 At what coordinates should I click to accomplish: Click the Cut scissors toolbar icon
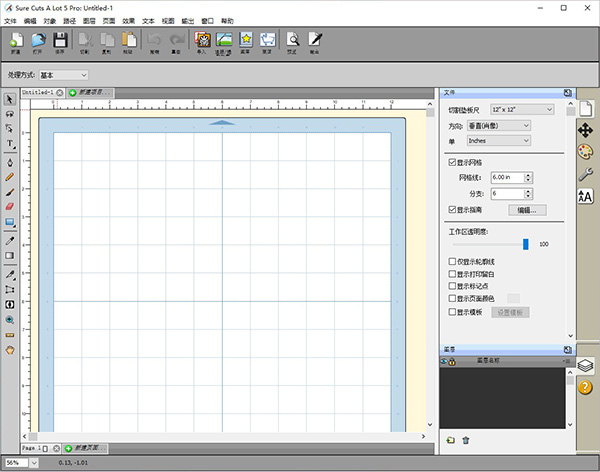pyautogui.click(x=85, y=40)
